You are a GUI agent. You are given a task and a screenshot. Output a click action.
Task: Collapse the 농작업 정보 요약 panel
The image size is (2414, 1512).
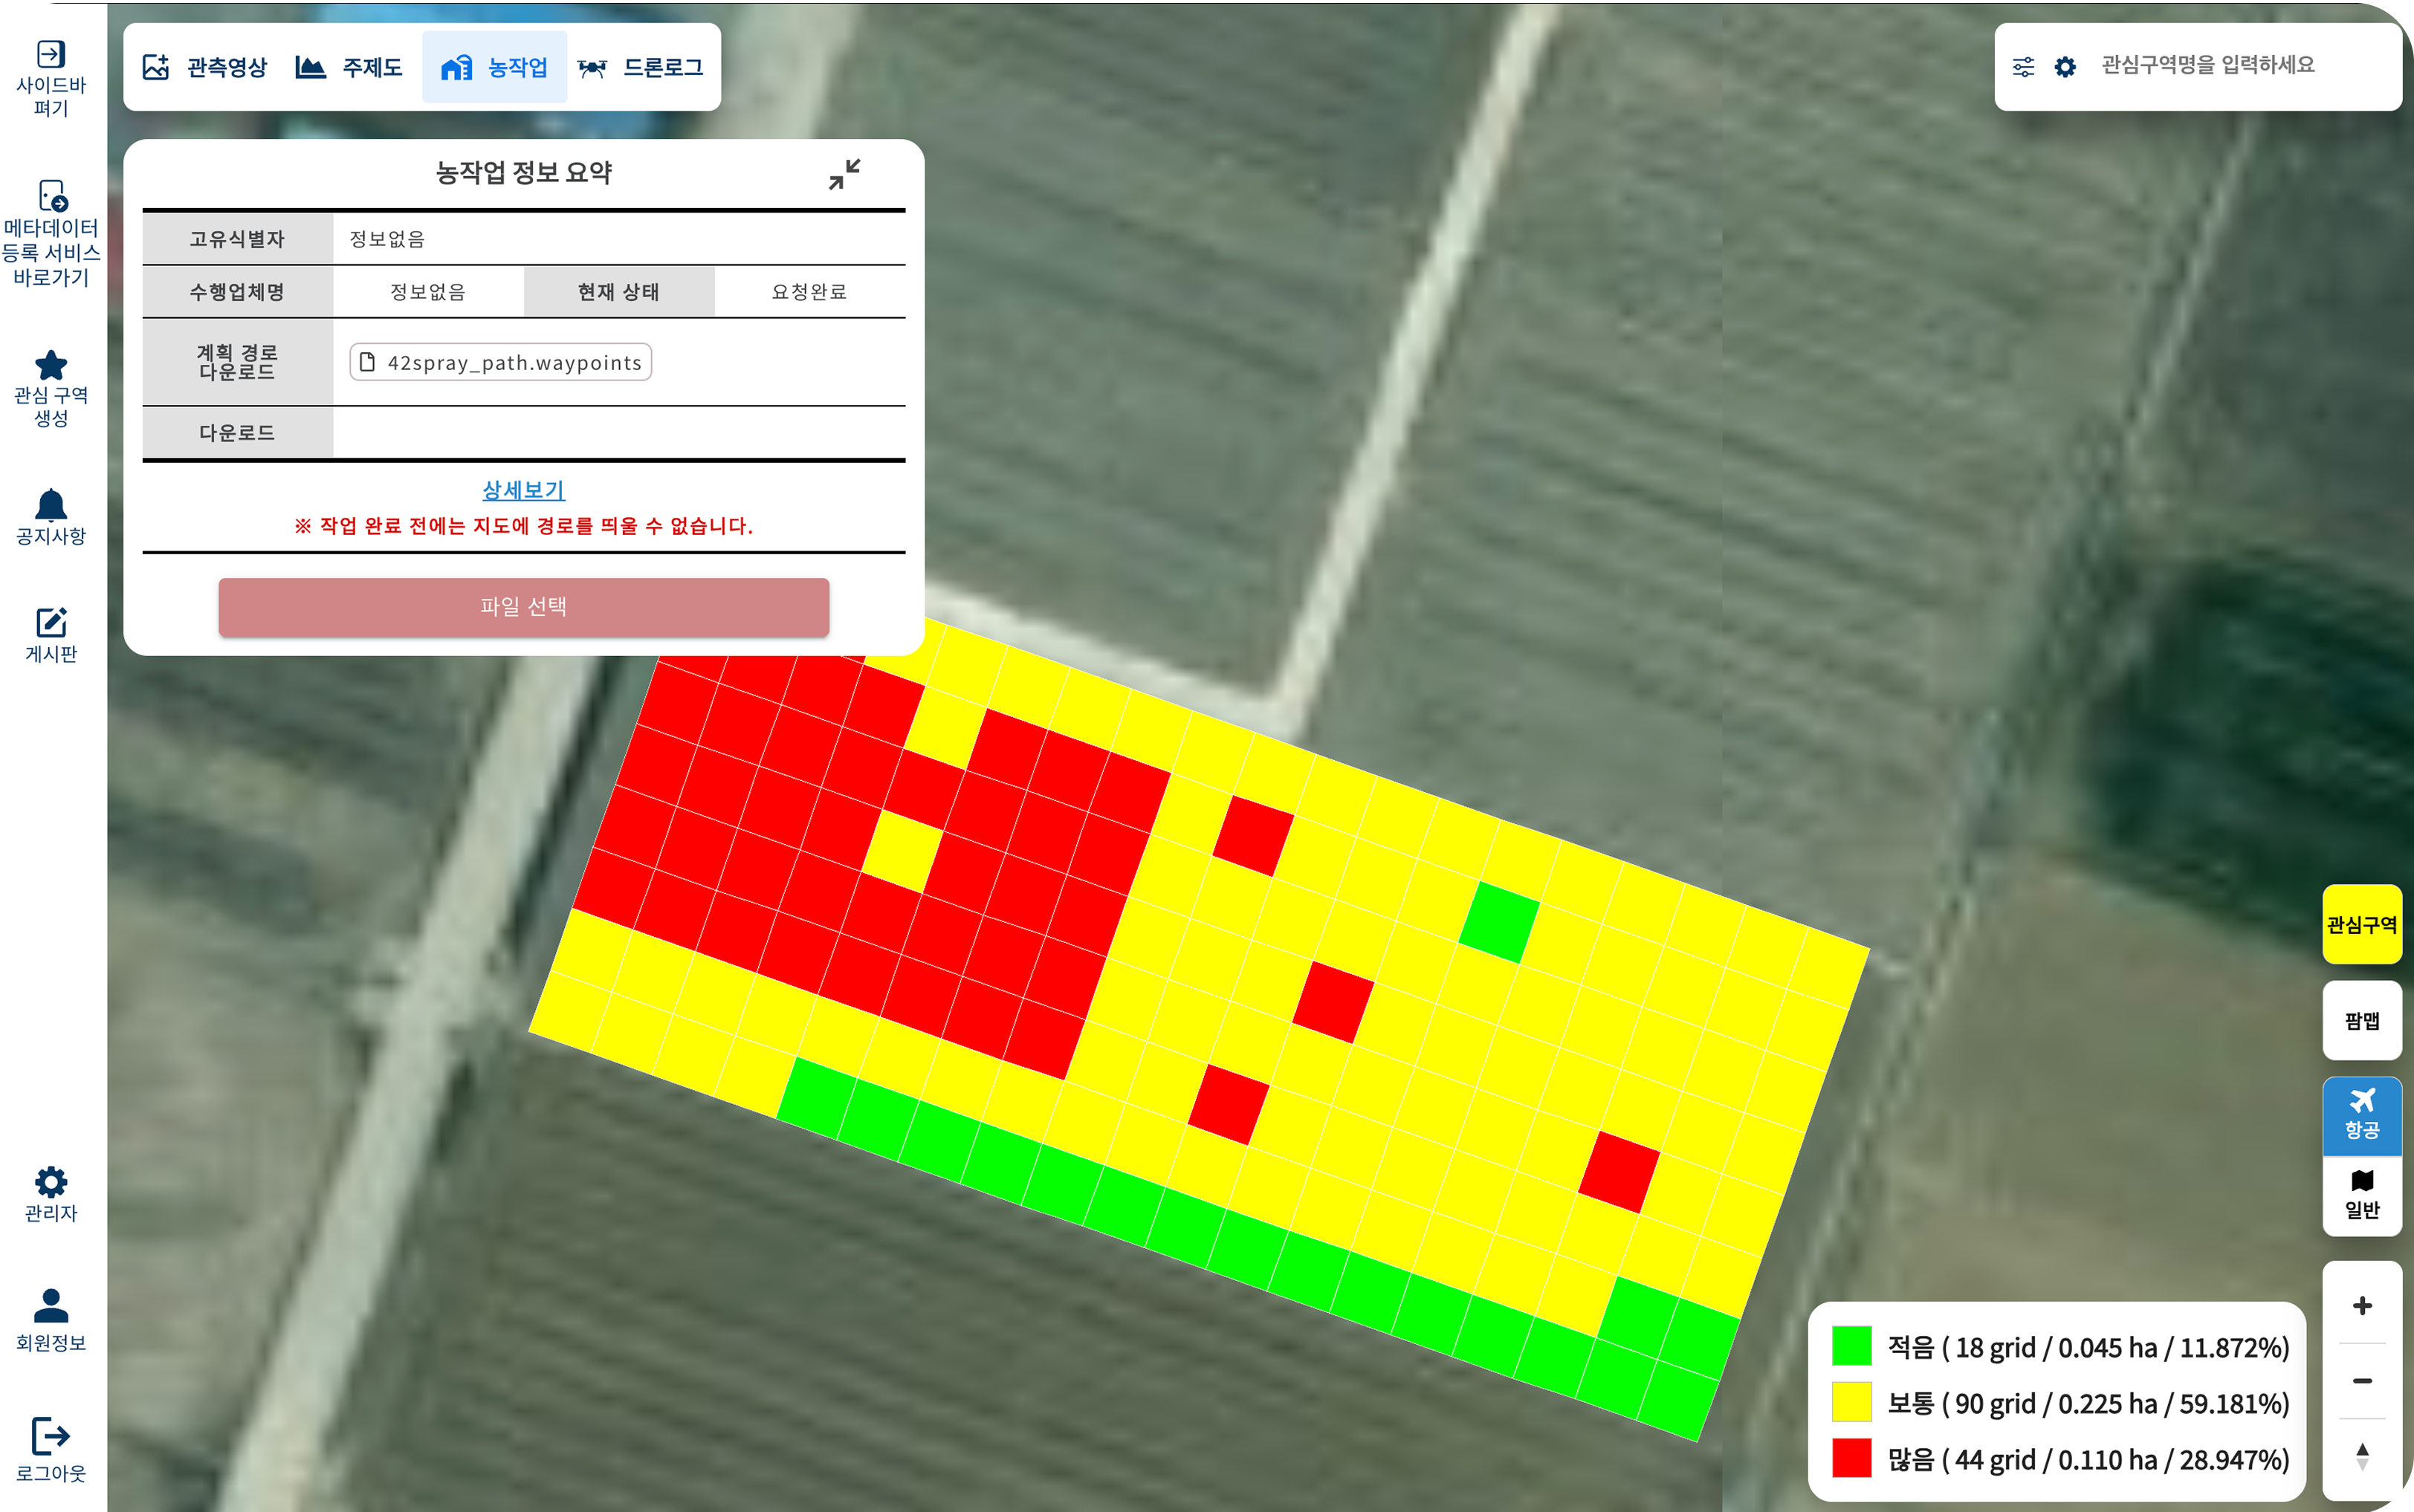(844, 174)
